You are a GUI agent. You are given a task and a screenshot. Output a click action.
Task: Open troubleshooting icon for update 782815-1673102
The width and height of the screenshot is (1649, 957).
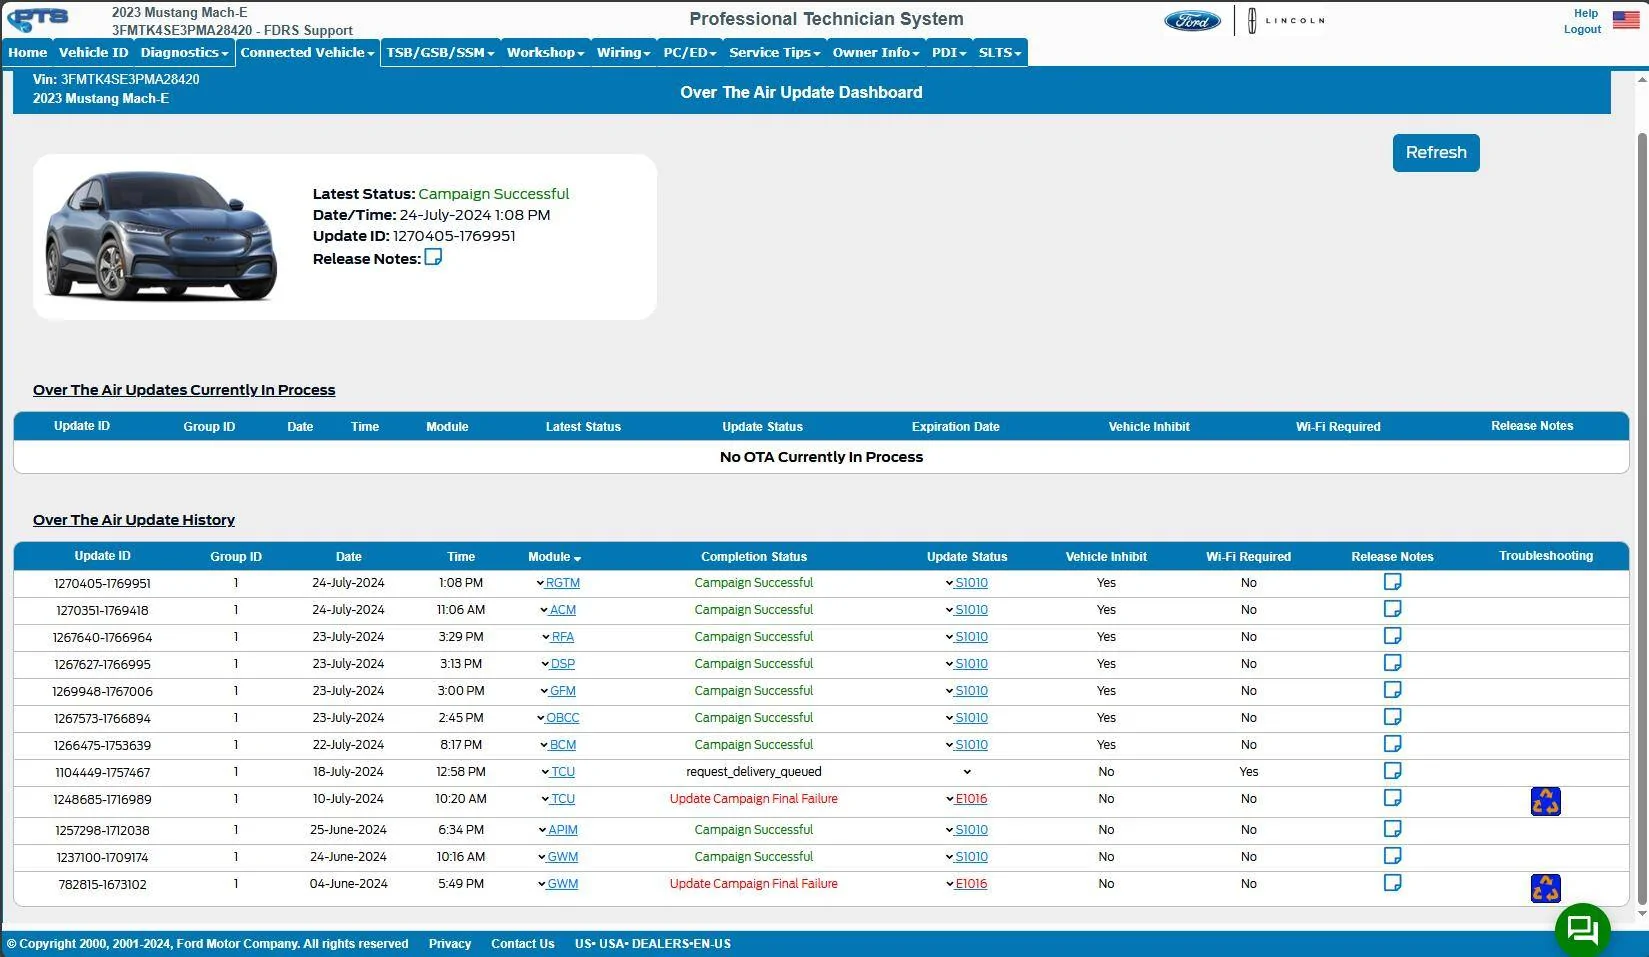tap(1545, 888)
